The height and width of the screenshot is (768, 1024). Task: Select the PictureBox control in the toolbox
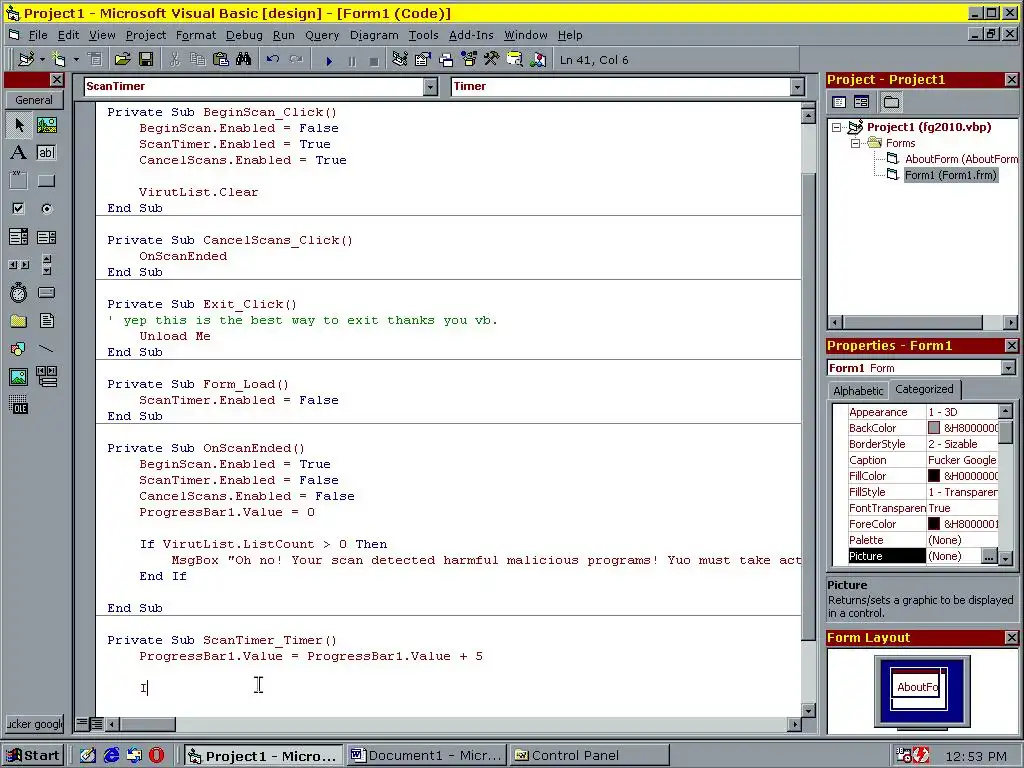pos(46,125)
